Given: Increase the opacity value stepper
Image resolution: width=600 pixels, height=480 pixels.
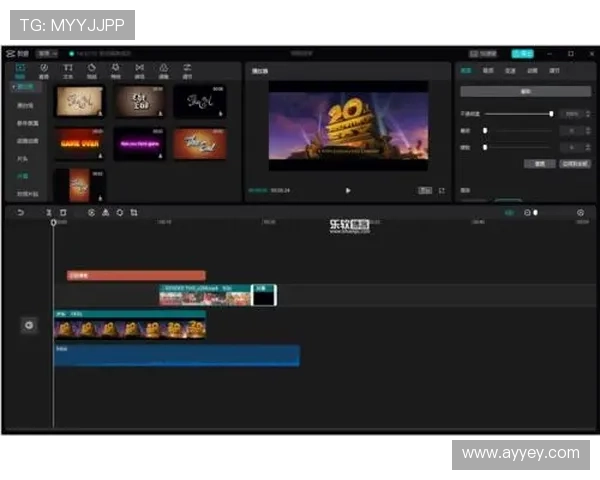Looking at the screenshot, I should pos(588,114).
